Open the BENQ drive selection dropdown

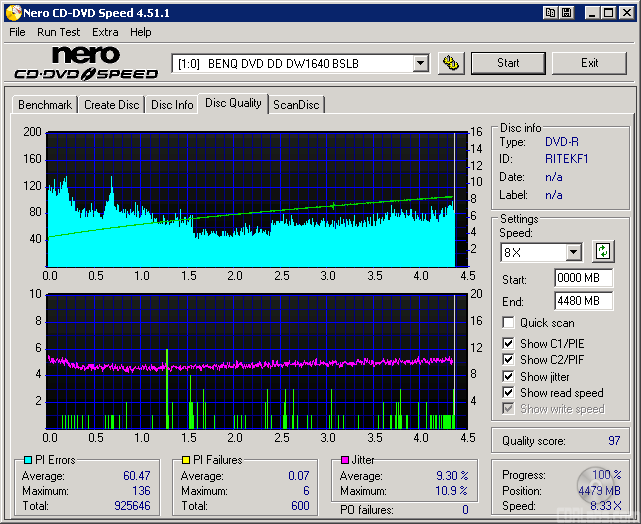tap(420, 63)
